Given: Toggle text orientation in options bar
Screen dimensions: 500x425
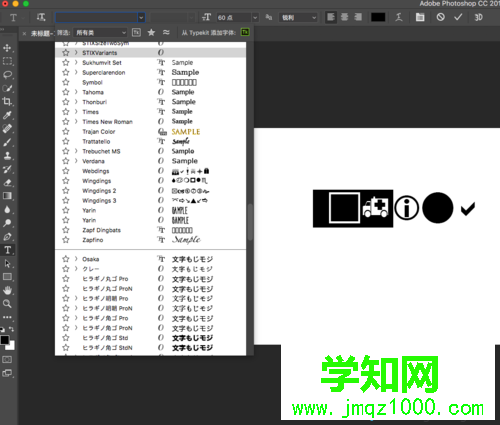Looking at the screenshot, I should (41, 17).
